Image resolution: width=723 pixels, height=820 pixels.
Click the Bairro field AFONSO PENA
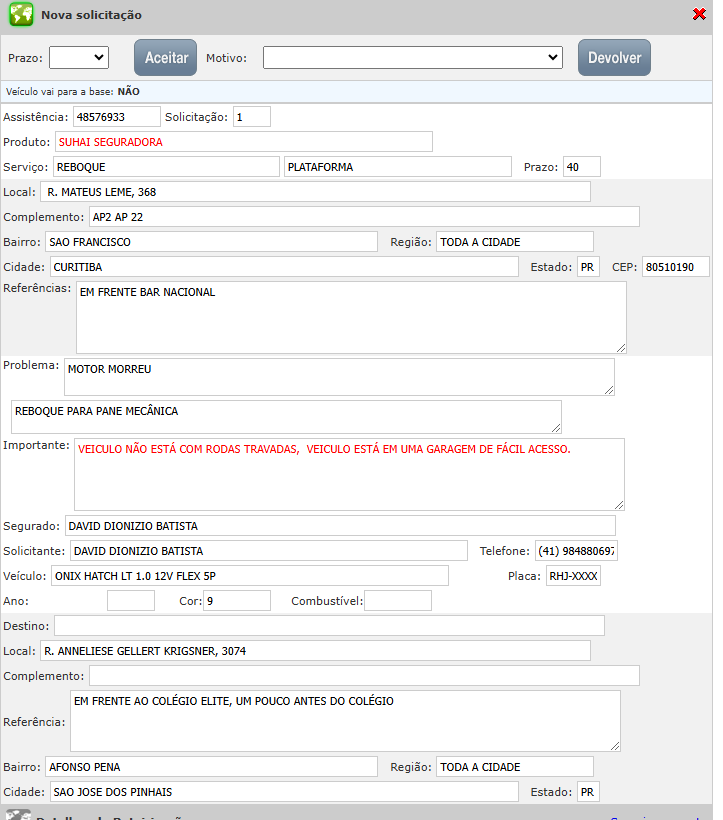(x=211, y=767)
